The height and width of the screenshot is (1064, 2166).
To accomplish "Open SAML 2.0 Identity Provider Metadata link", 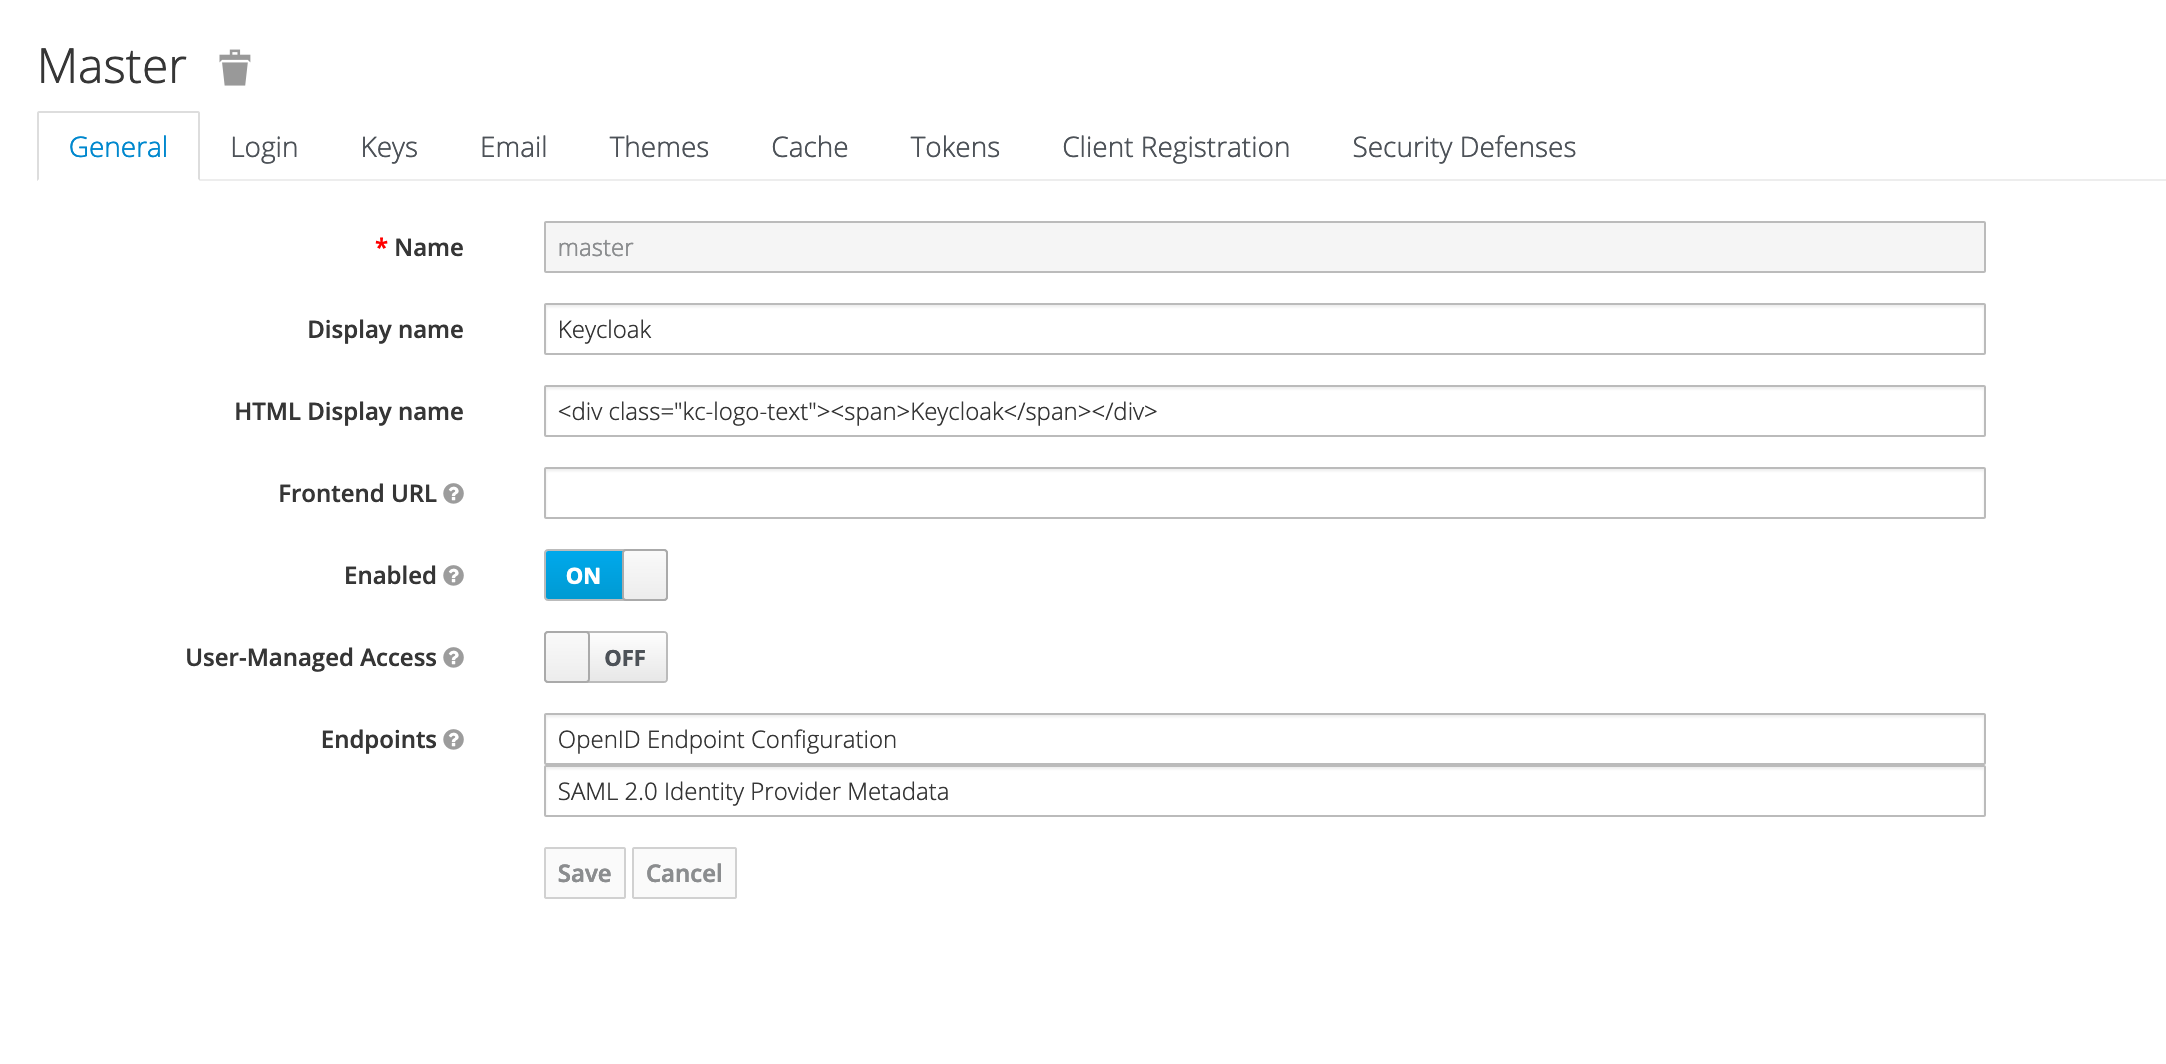I will pos(753,792).
